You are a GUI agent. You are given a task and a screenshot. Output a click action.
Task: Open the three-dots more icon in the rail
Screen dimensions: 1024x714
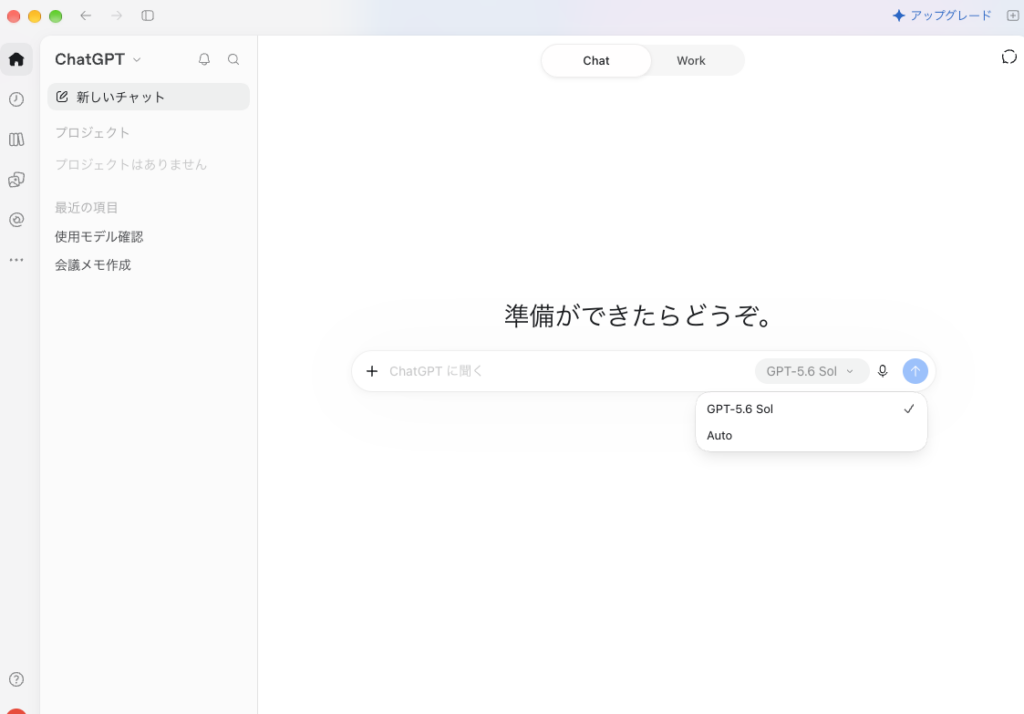pos(16,260)
